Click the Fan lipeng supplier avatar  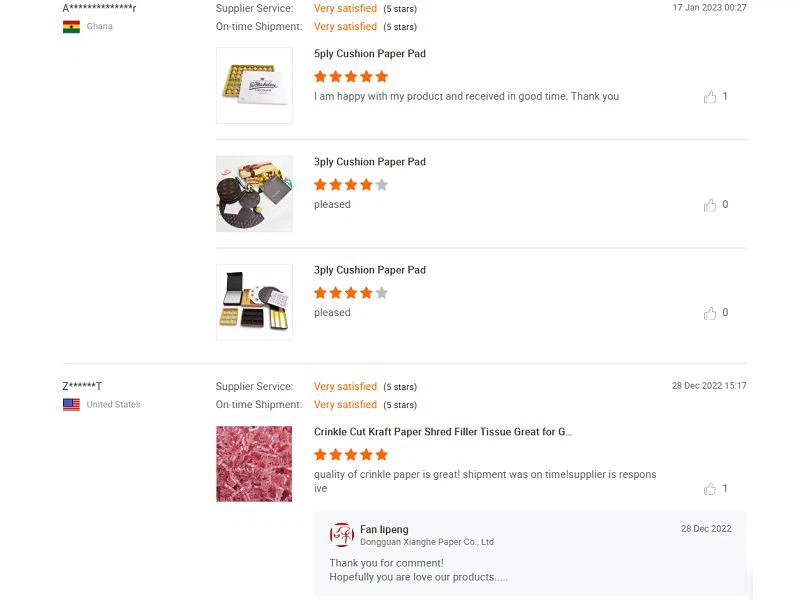point(342,534)
